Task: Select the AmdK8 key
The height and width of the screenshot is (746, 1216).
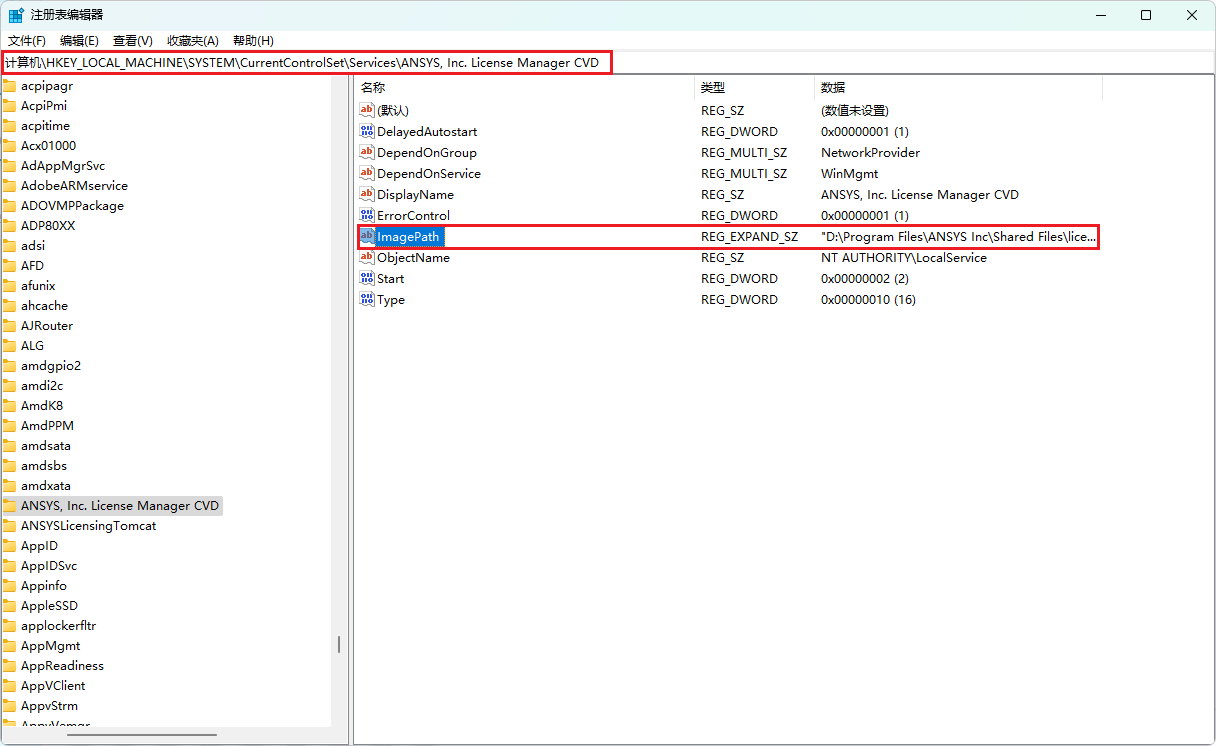Action: (x=42, y=406)
